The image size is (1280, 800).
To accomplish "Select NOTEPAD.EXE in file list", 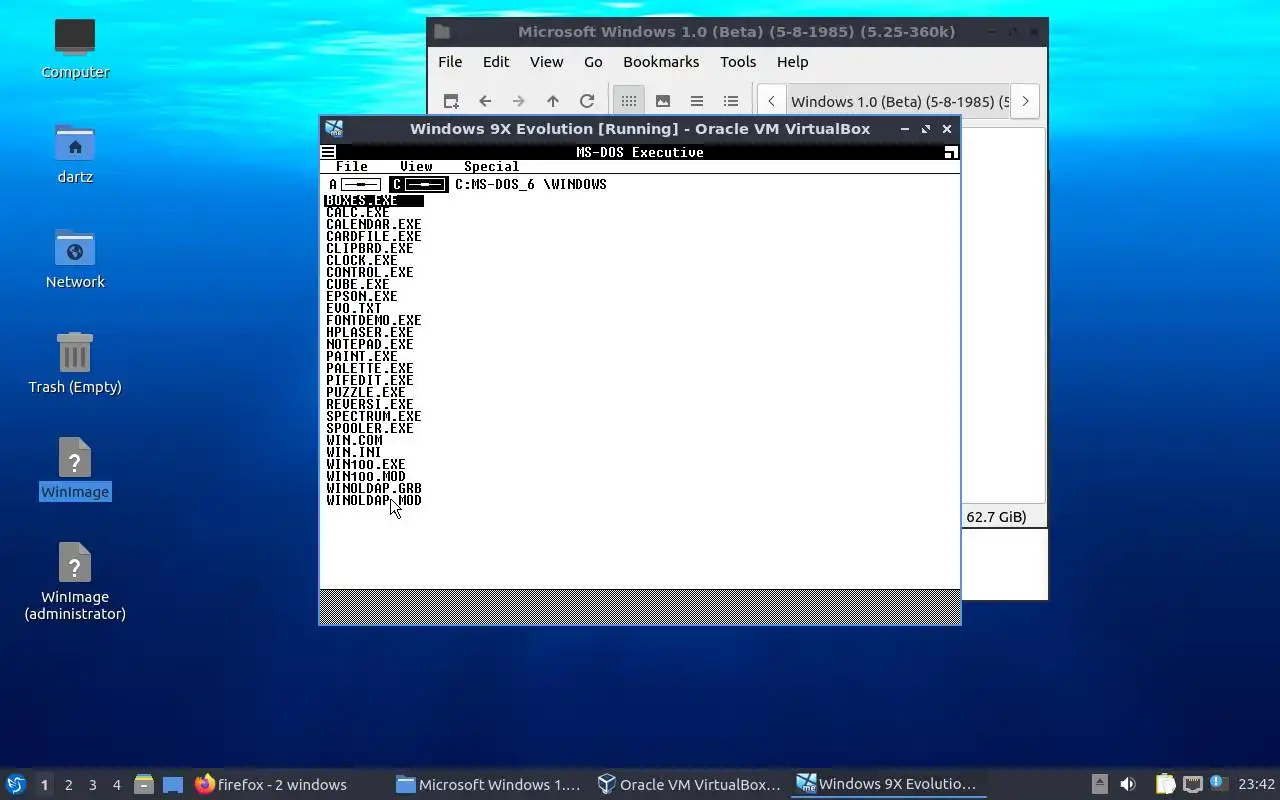I will tap(369, 344).
